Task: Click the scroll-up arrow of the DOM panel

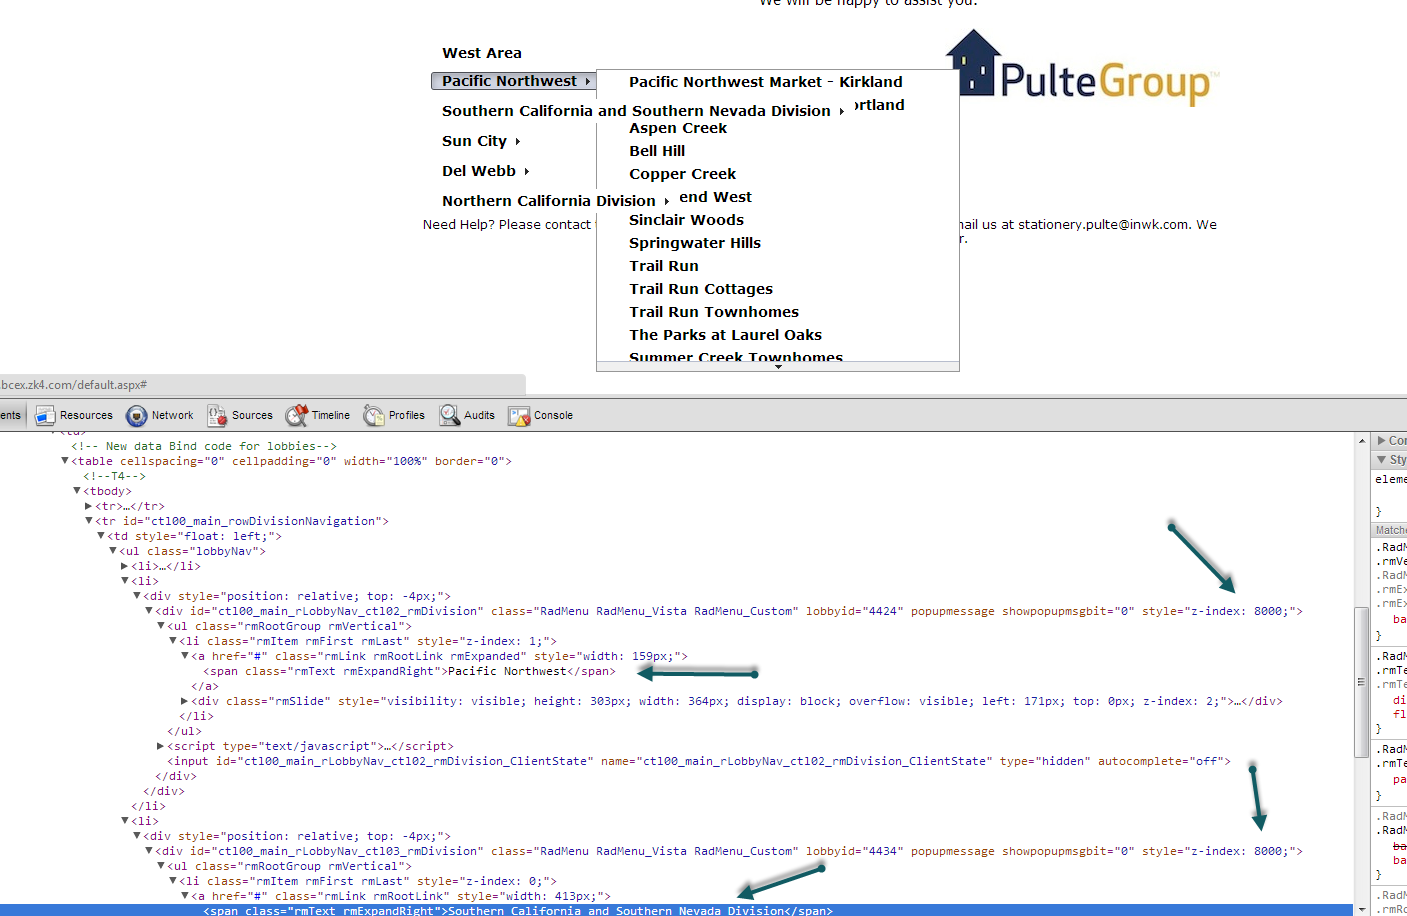Action: point(1362,440)
